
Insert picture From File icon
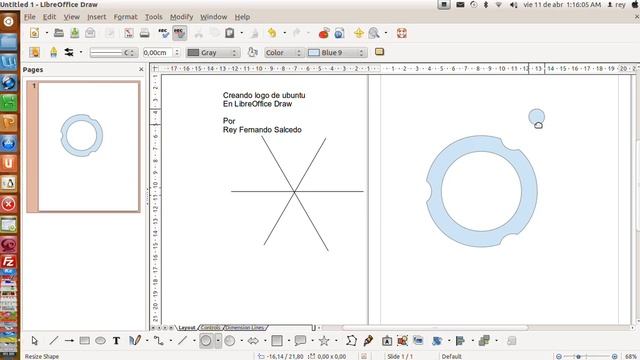coord(402,340)
